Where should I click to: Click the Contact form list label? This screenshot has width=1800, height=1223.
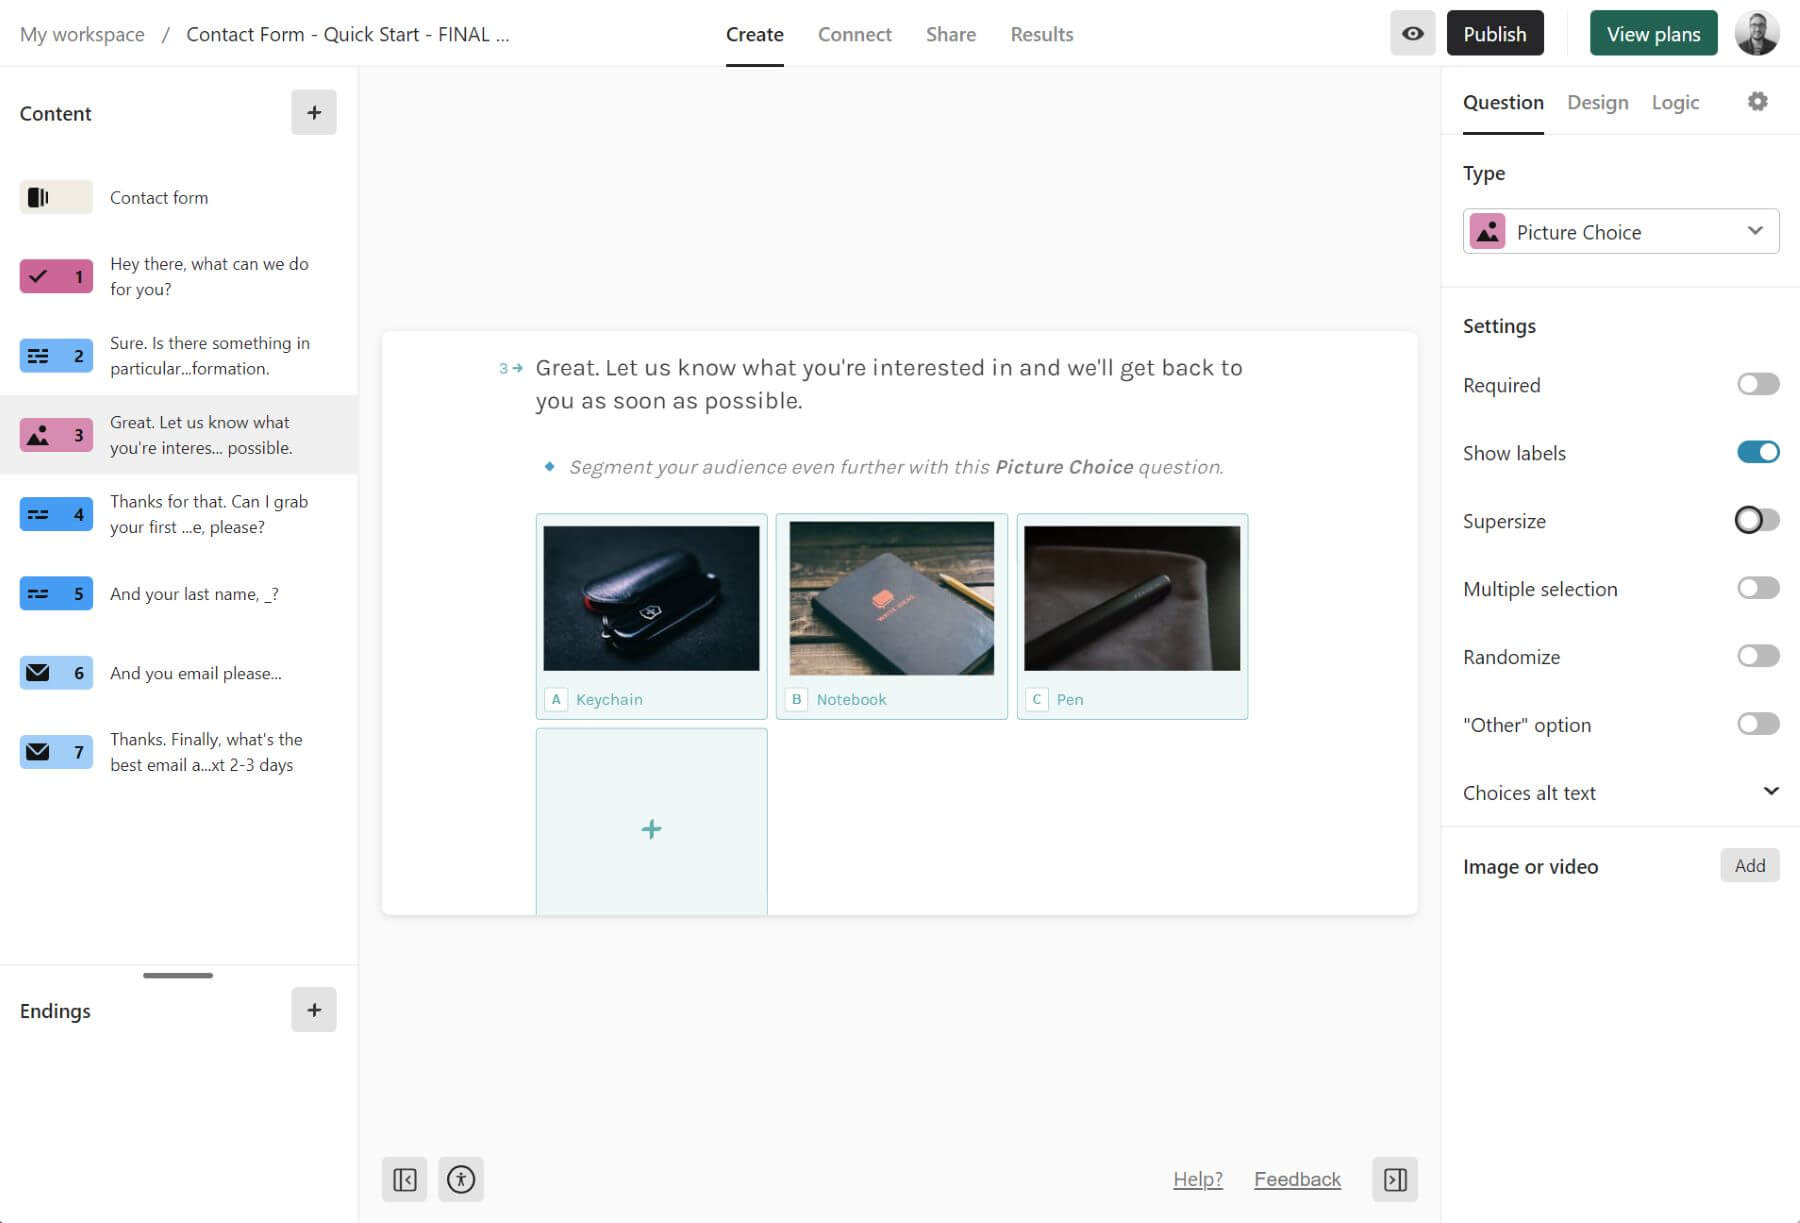tap(159, 197)
